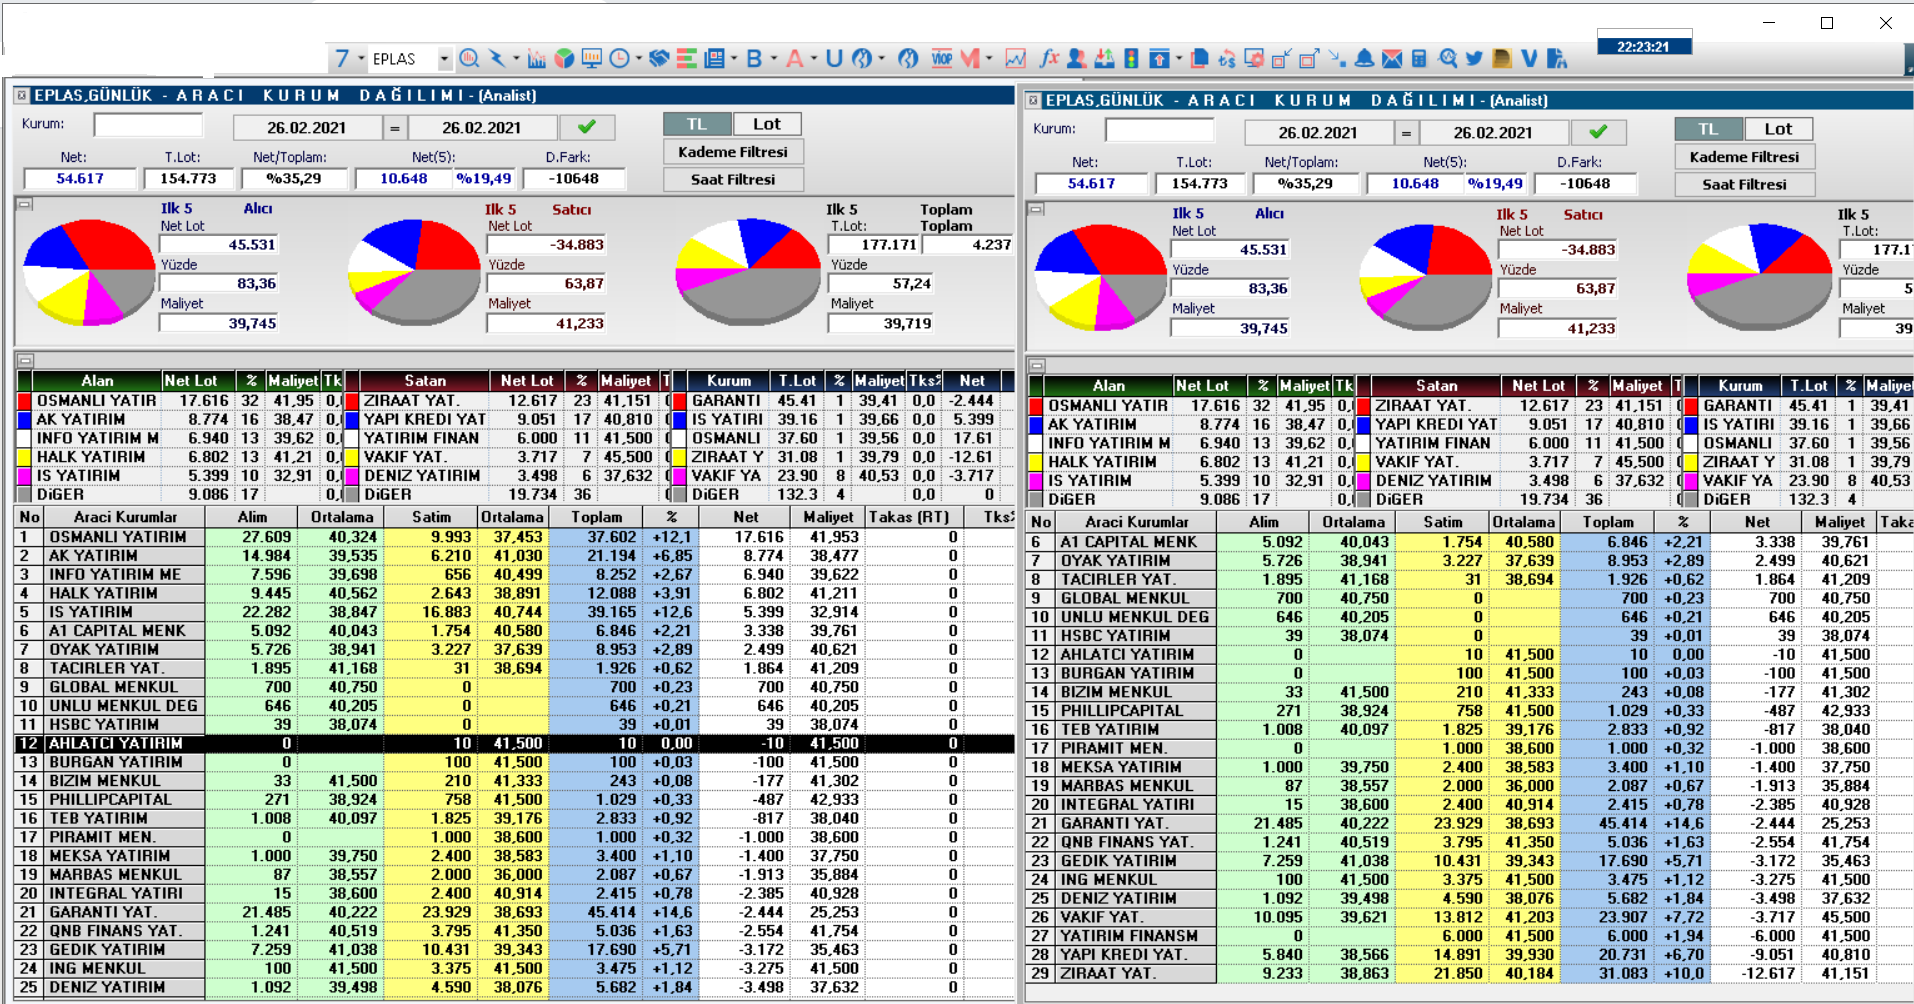Select Lot toggle in right window
Image resolution: width=1914 pixels, height=1004 pixels.
[x=1778, y=129]
